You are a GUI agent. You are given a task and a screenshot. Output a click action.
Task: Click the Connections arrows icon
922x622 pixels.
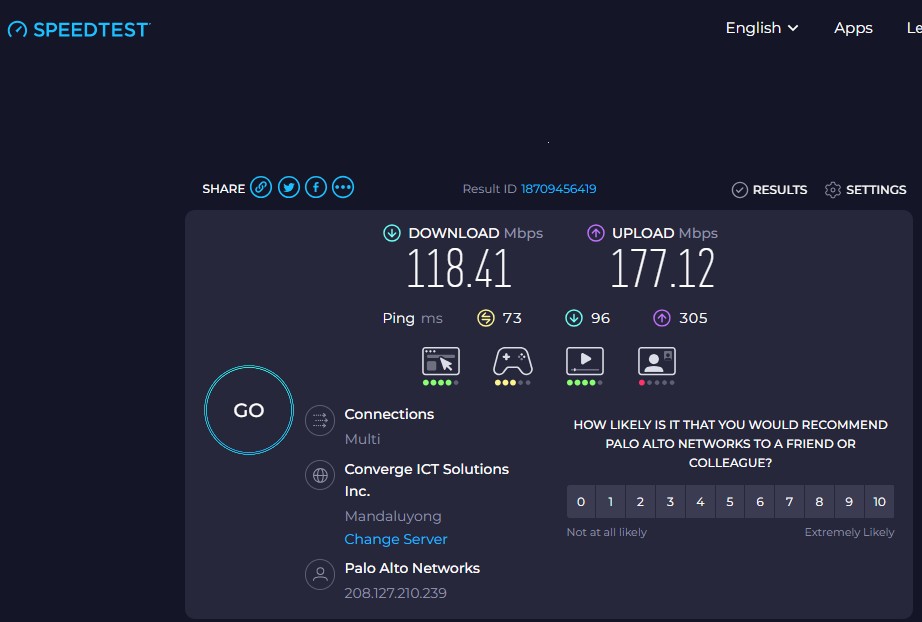320,420
